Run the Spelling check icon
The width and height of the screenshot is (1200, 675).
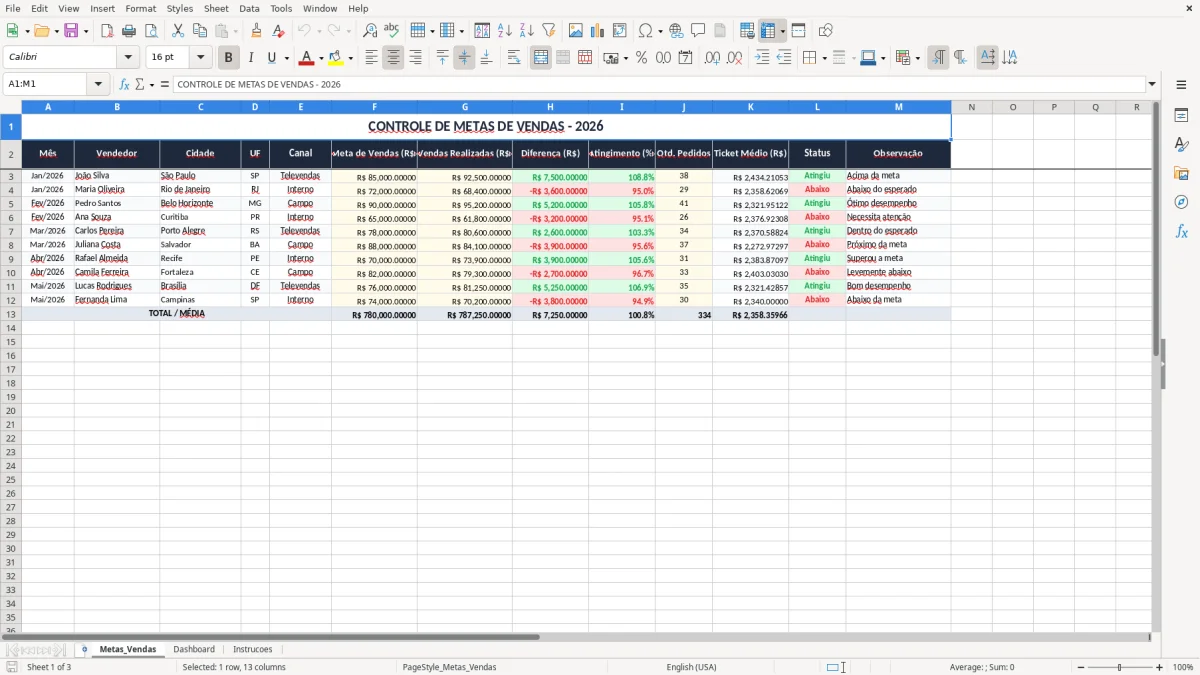pyautogui.click(x=391, y=31)
